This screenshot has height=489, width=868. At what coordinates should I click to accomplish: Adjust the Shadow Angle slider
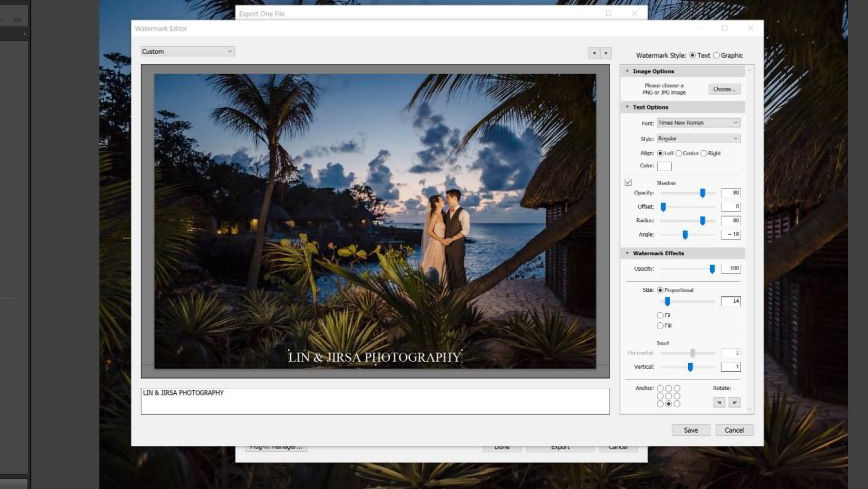click(x=685, y=235)
